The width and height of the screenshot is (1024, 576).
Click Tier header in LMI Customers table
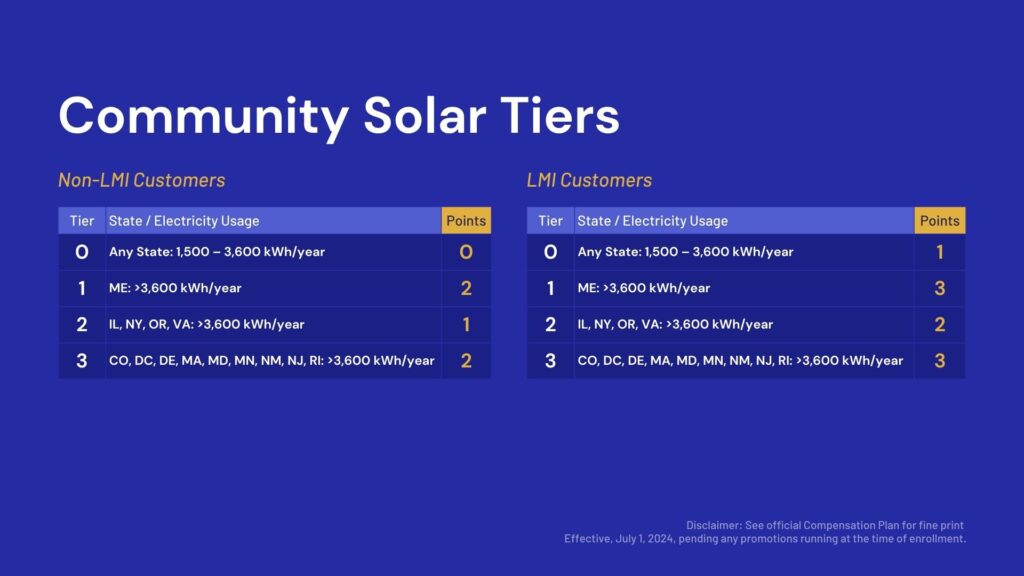pyautogui.click(x=551, y=221)
